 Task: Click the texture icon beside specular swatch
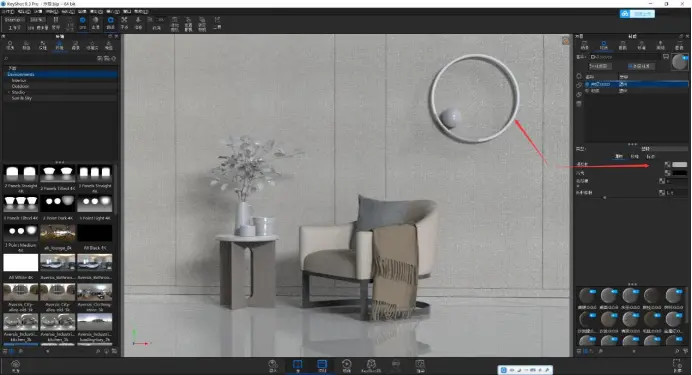tap(667, 173)
